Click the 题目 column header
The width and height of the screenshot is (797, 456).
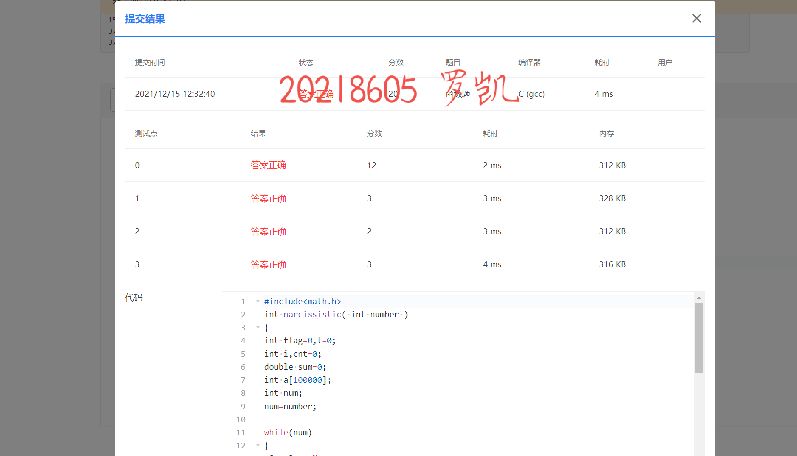click(x=453, y=63)
